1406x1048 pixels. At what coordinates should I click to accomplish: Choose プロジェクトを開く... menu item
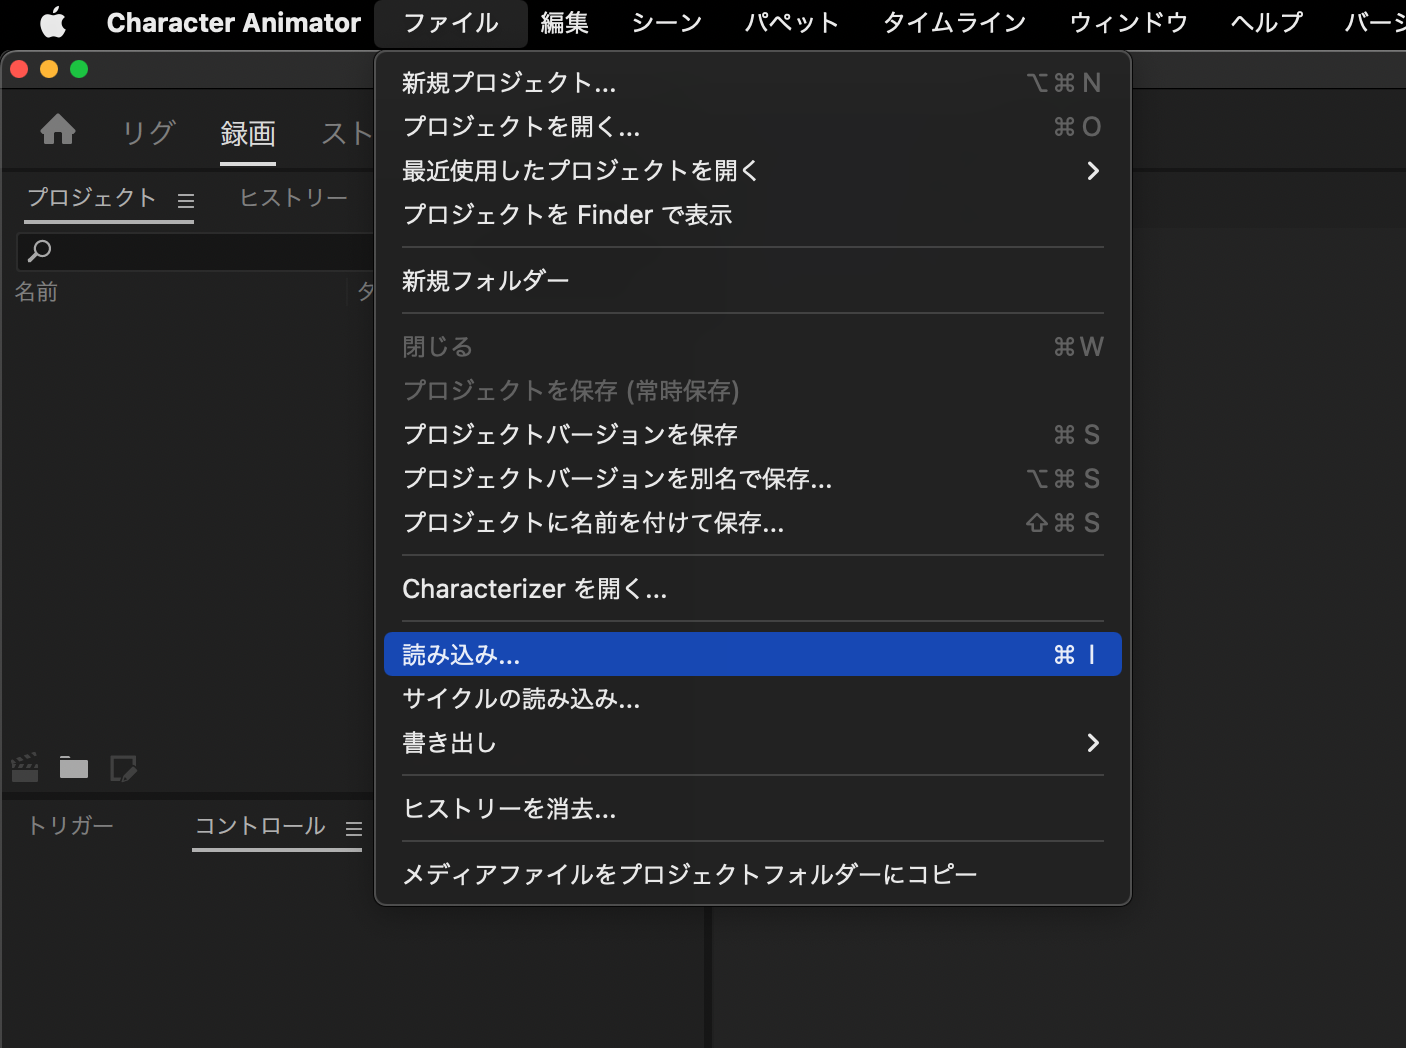coord(752,127)
